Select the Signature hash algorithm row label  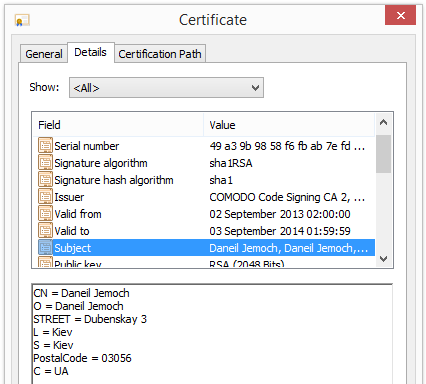click(x=114, y=180)
